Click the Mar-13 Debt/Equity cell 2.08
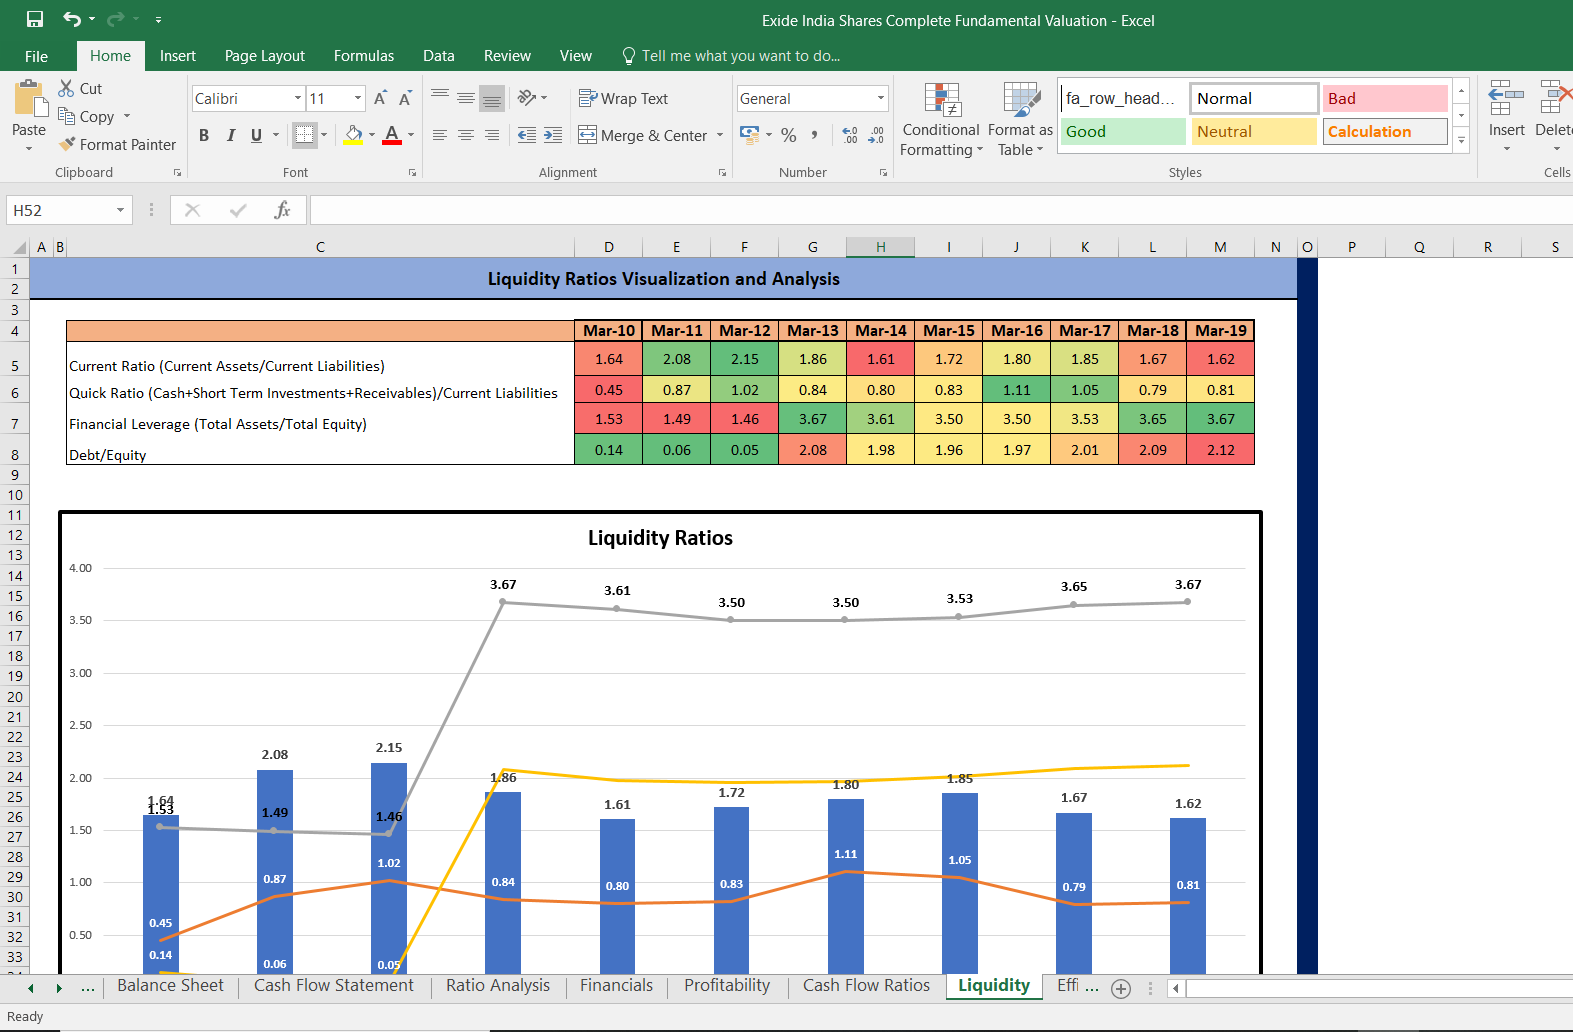 (x=813, y=450)
